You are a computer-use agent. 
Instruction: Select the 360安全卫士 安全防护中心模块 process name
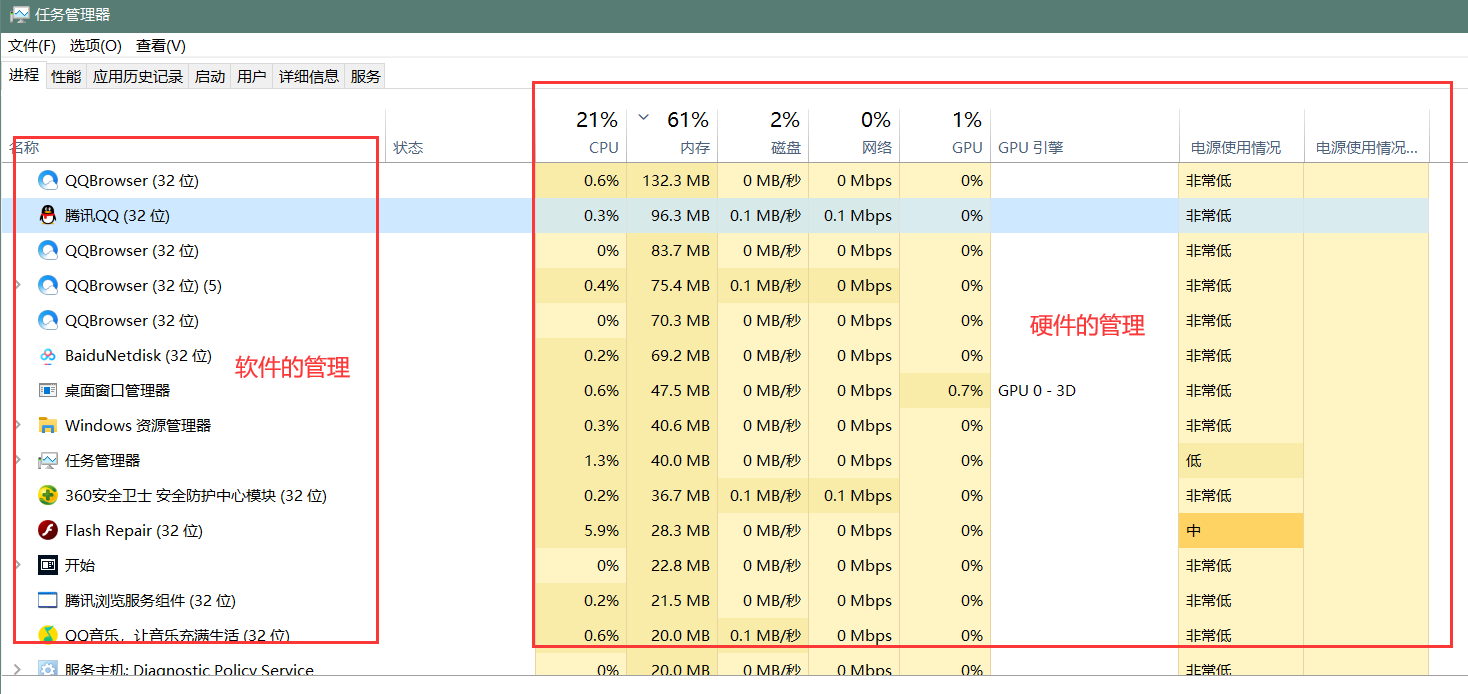196,496
